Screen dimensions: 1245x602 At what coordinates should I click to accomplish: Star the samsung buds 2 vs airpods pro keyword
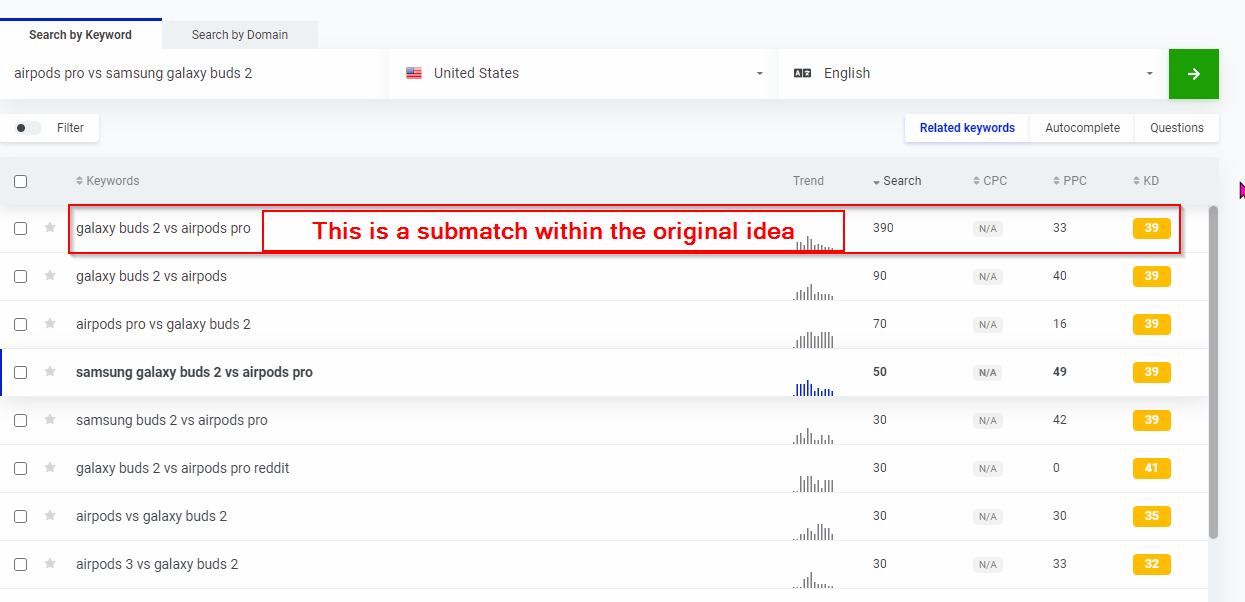click(50, 419)
